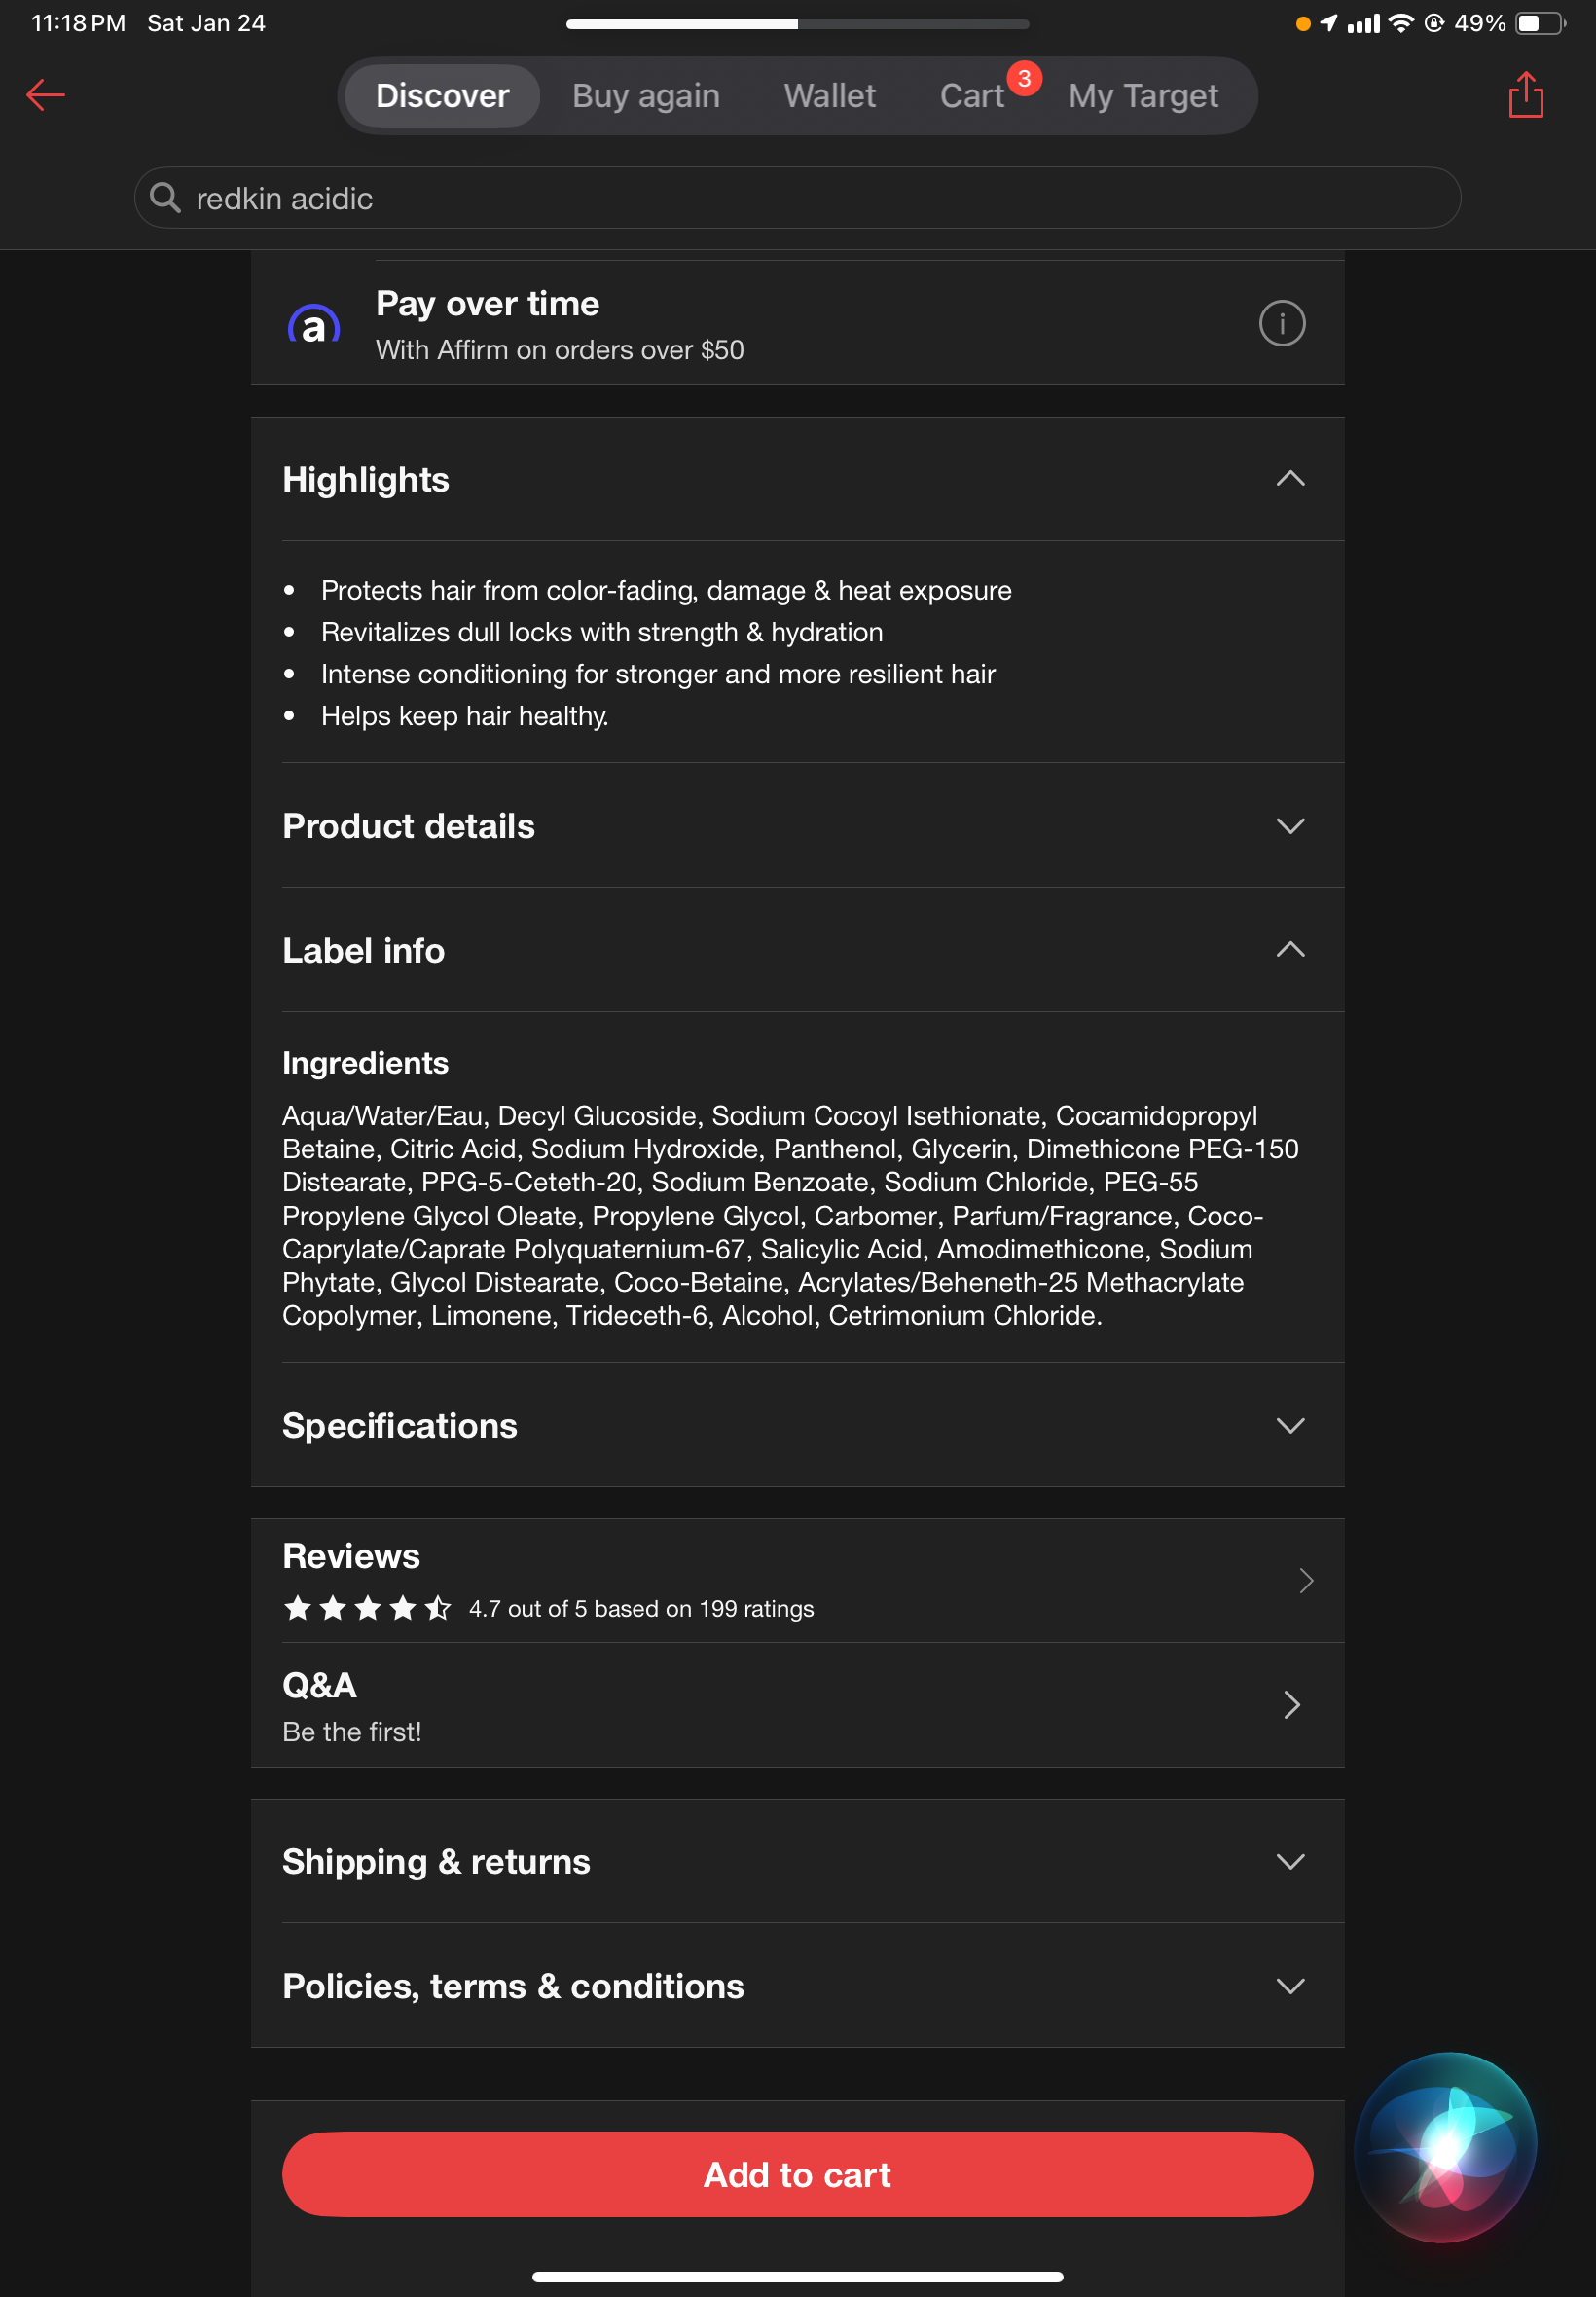Expand the Product details section
The image size is (1596, 2297).
click(1290, 826)
